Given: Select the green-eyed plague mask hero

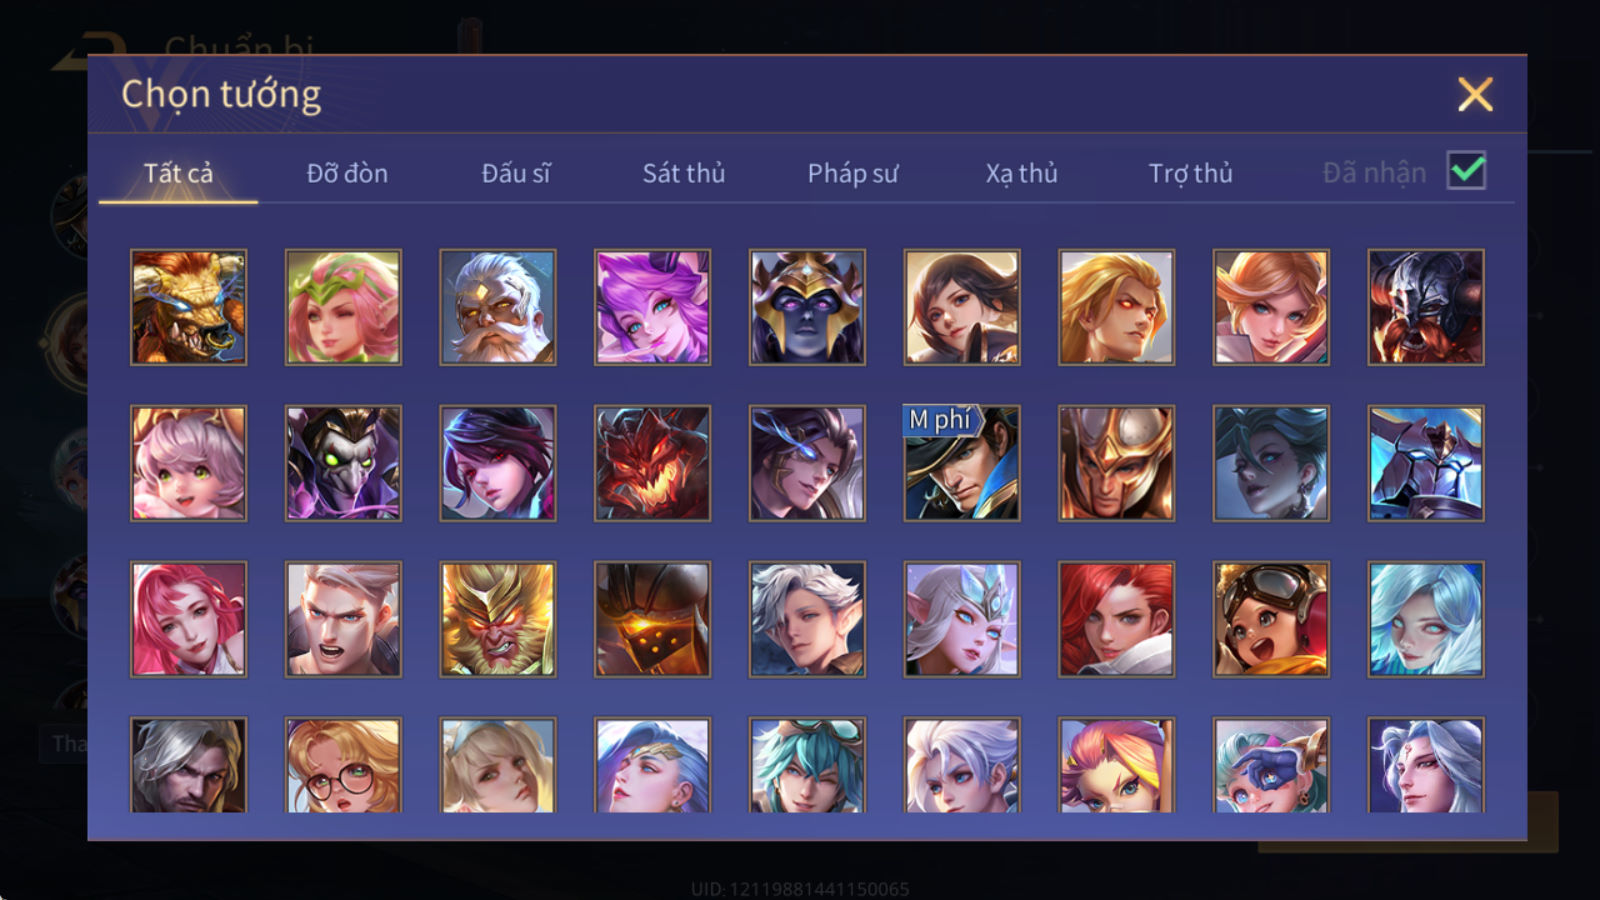Looking at the screenshot, I should click(x=343, y=463).
